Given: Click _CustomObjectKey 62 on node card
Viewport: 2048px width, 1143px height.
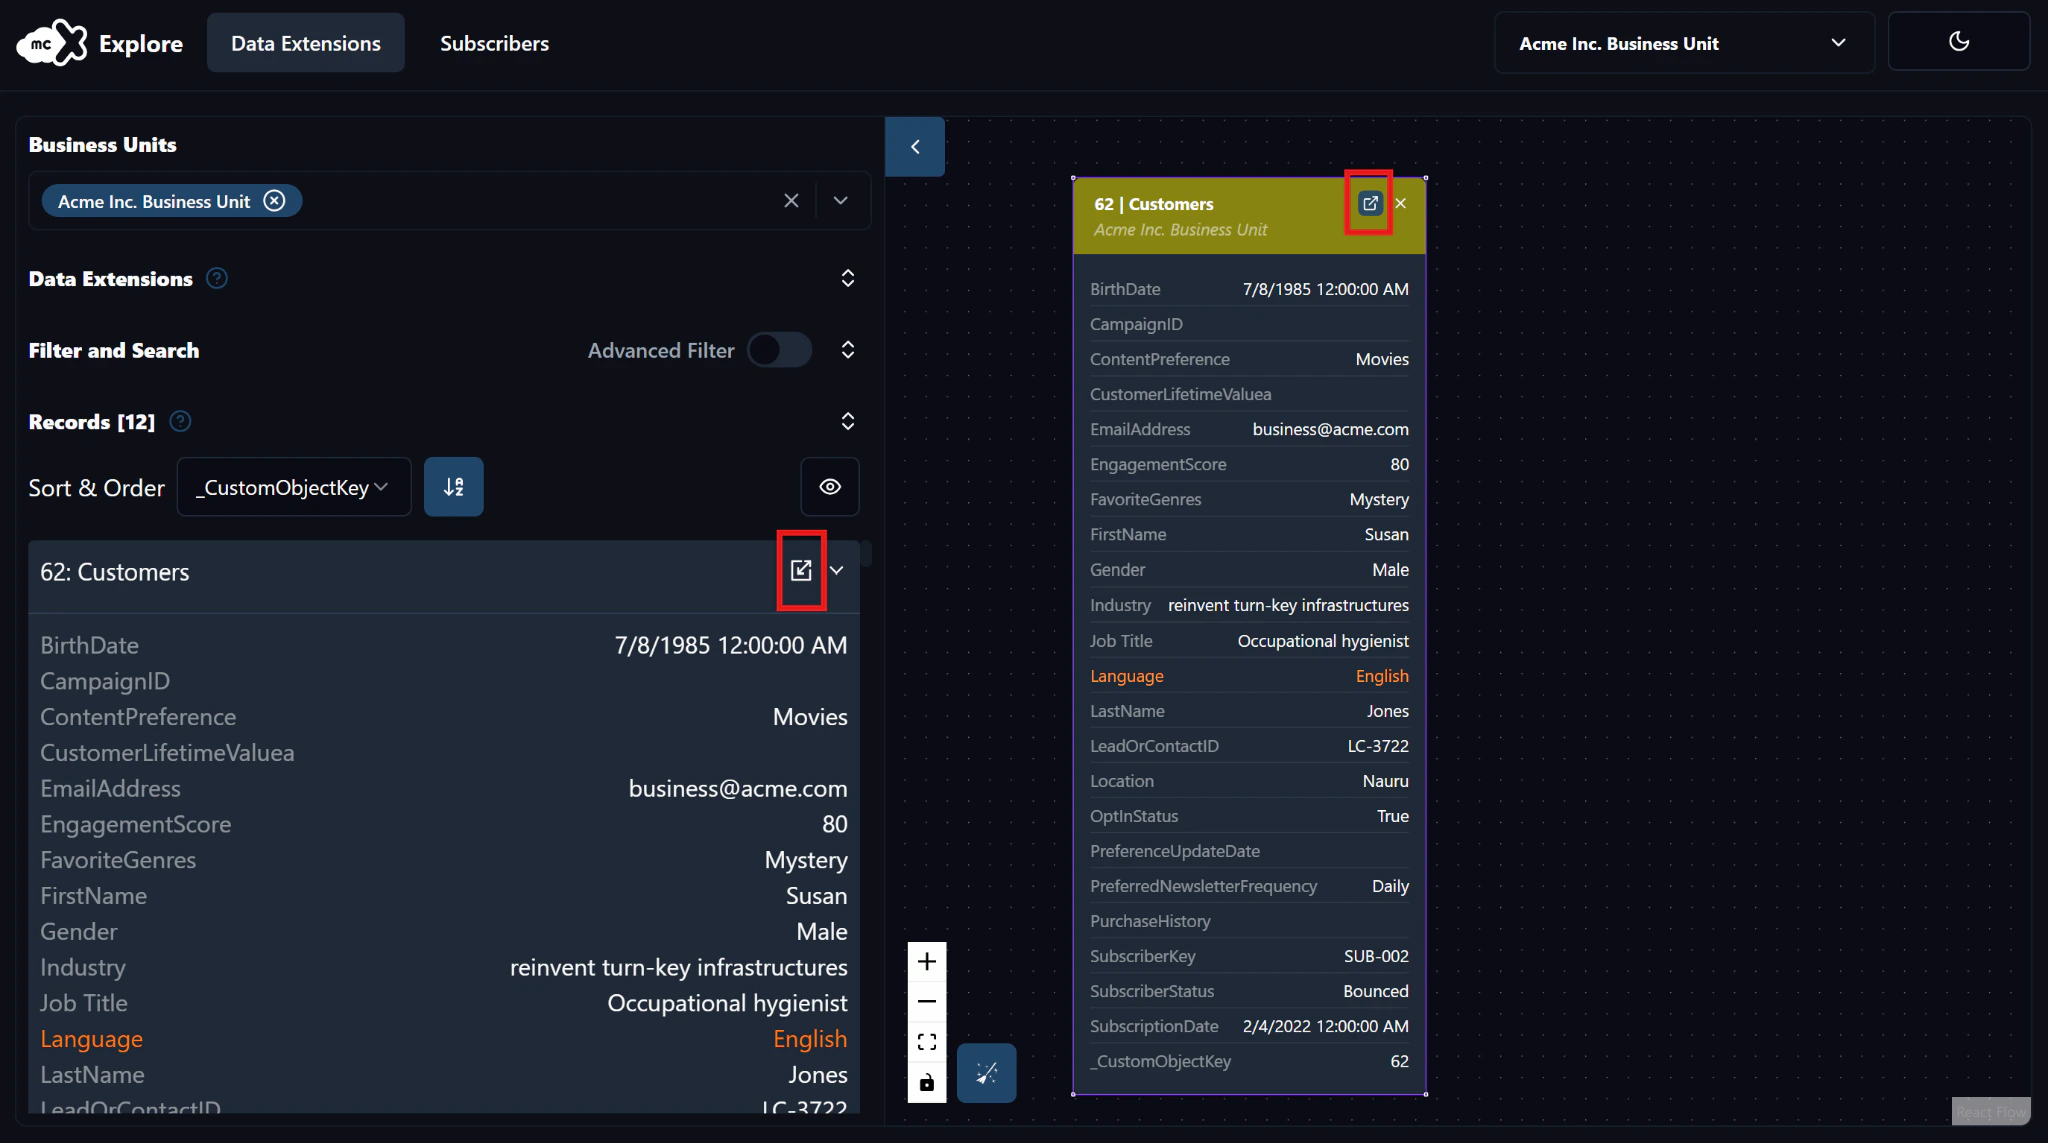Looking at the screenshot, I should (1399, 1061).
